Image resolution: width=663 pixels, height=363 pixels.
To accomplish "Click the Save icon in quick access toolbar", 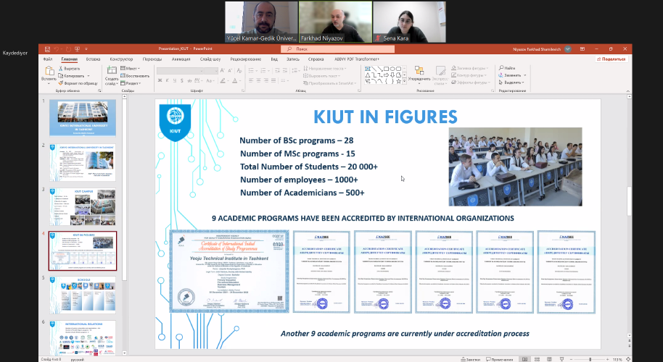I will tap(47, 49).
